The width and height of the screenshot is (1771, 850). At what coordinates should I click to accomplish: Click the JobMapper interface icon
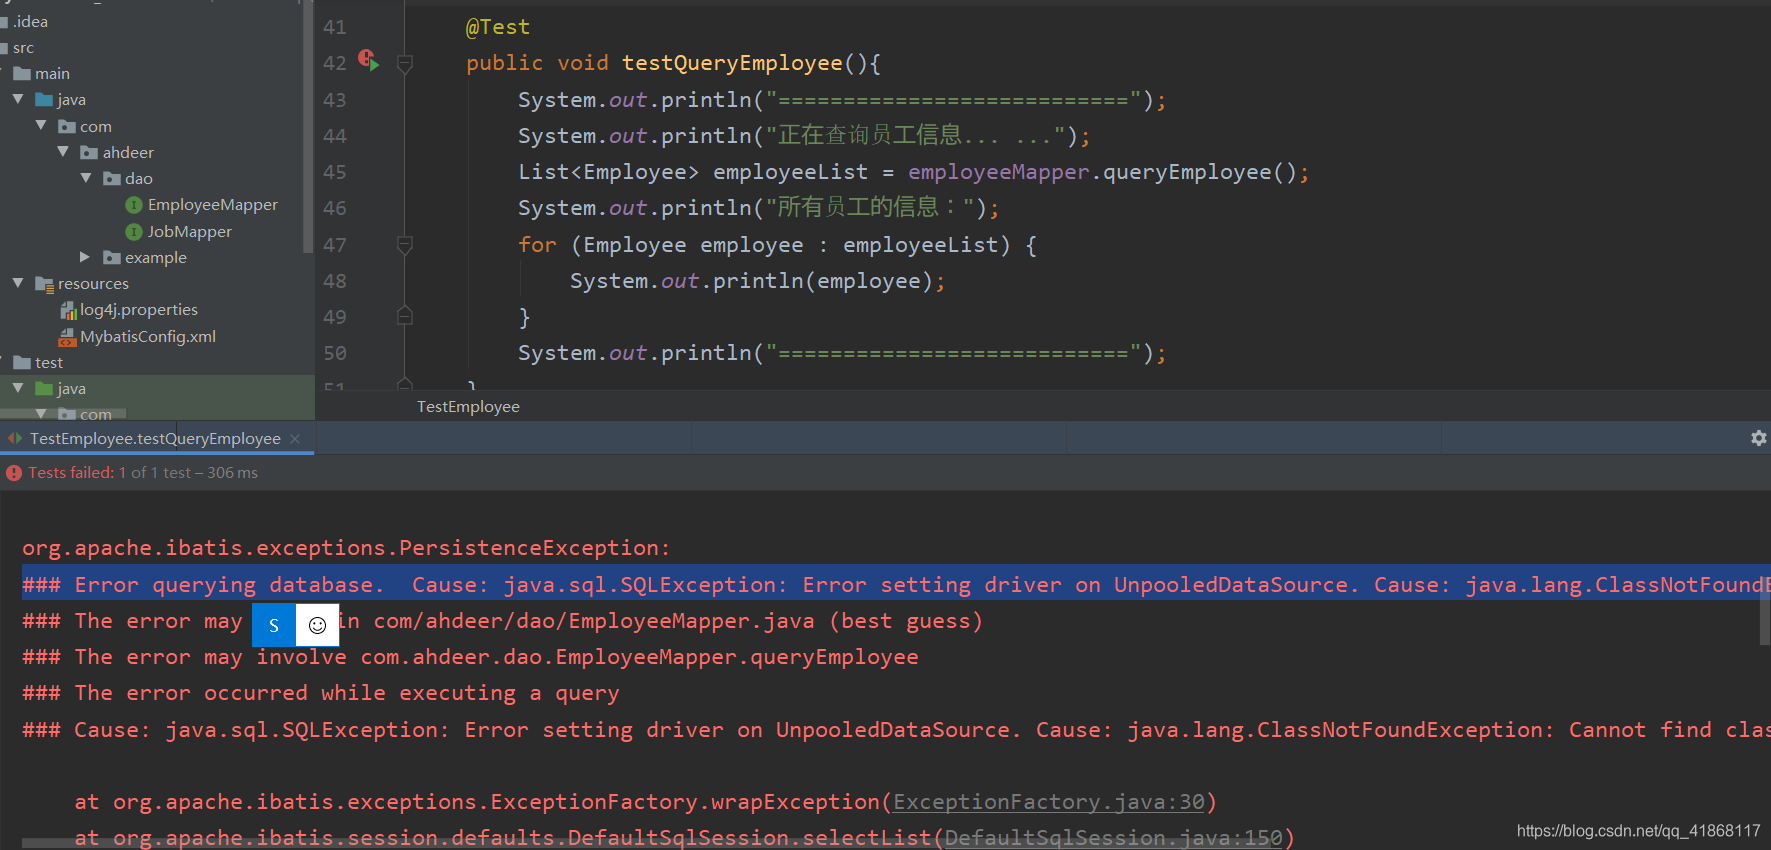(x=134, y=232)
